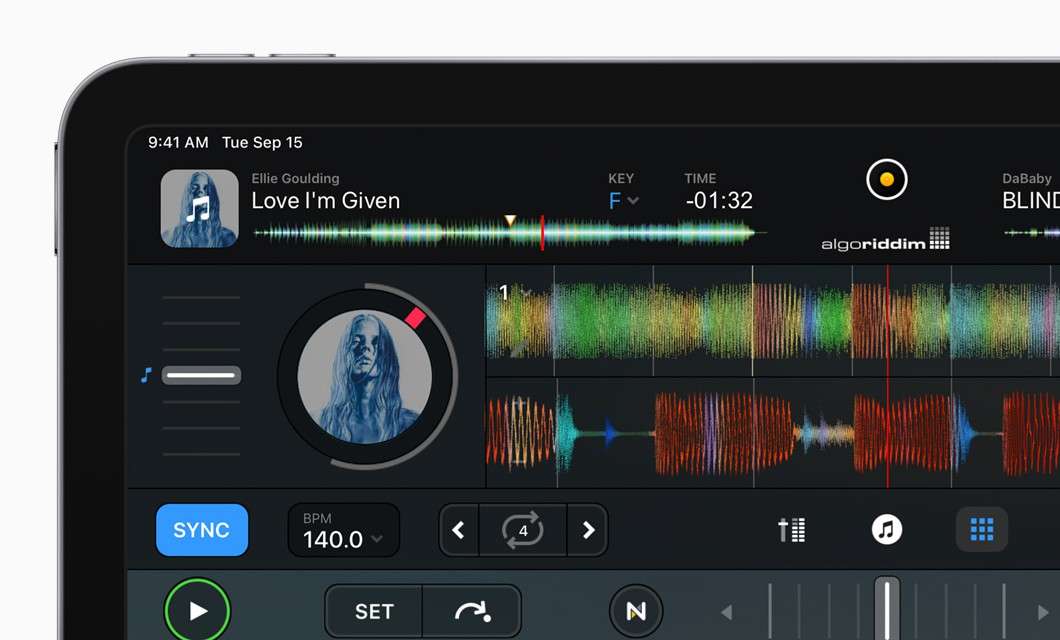
Task: Click the track overview waveform cue marker
Action: click(510, 220)
